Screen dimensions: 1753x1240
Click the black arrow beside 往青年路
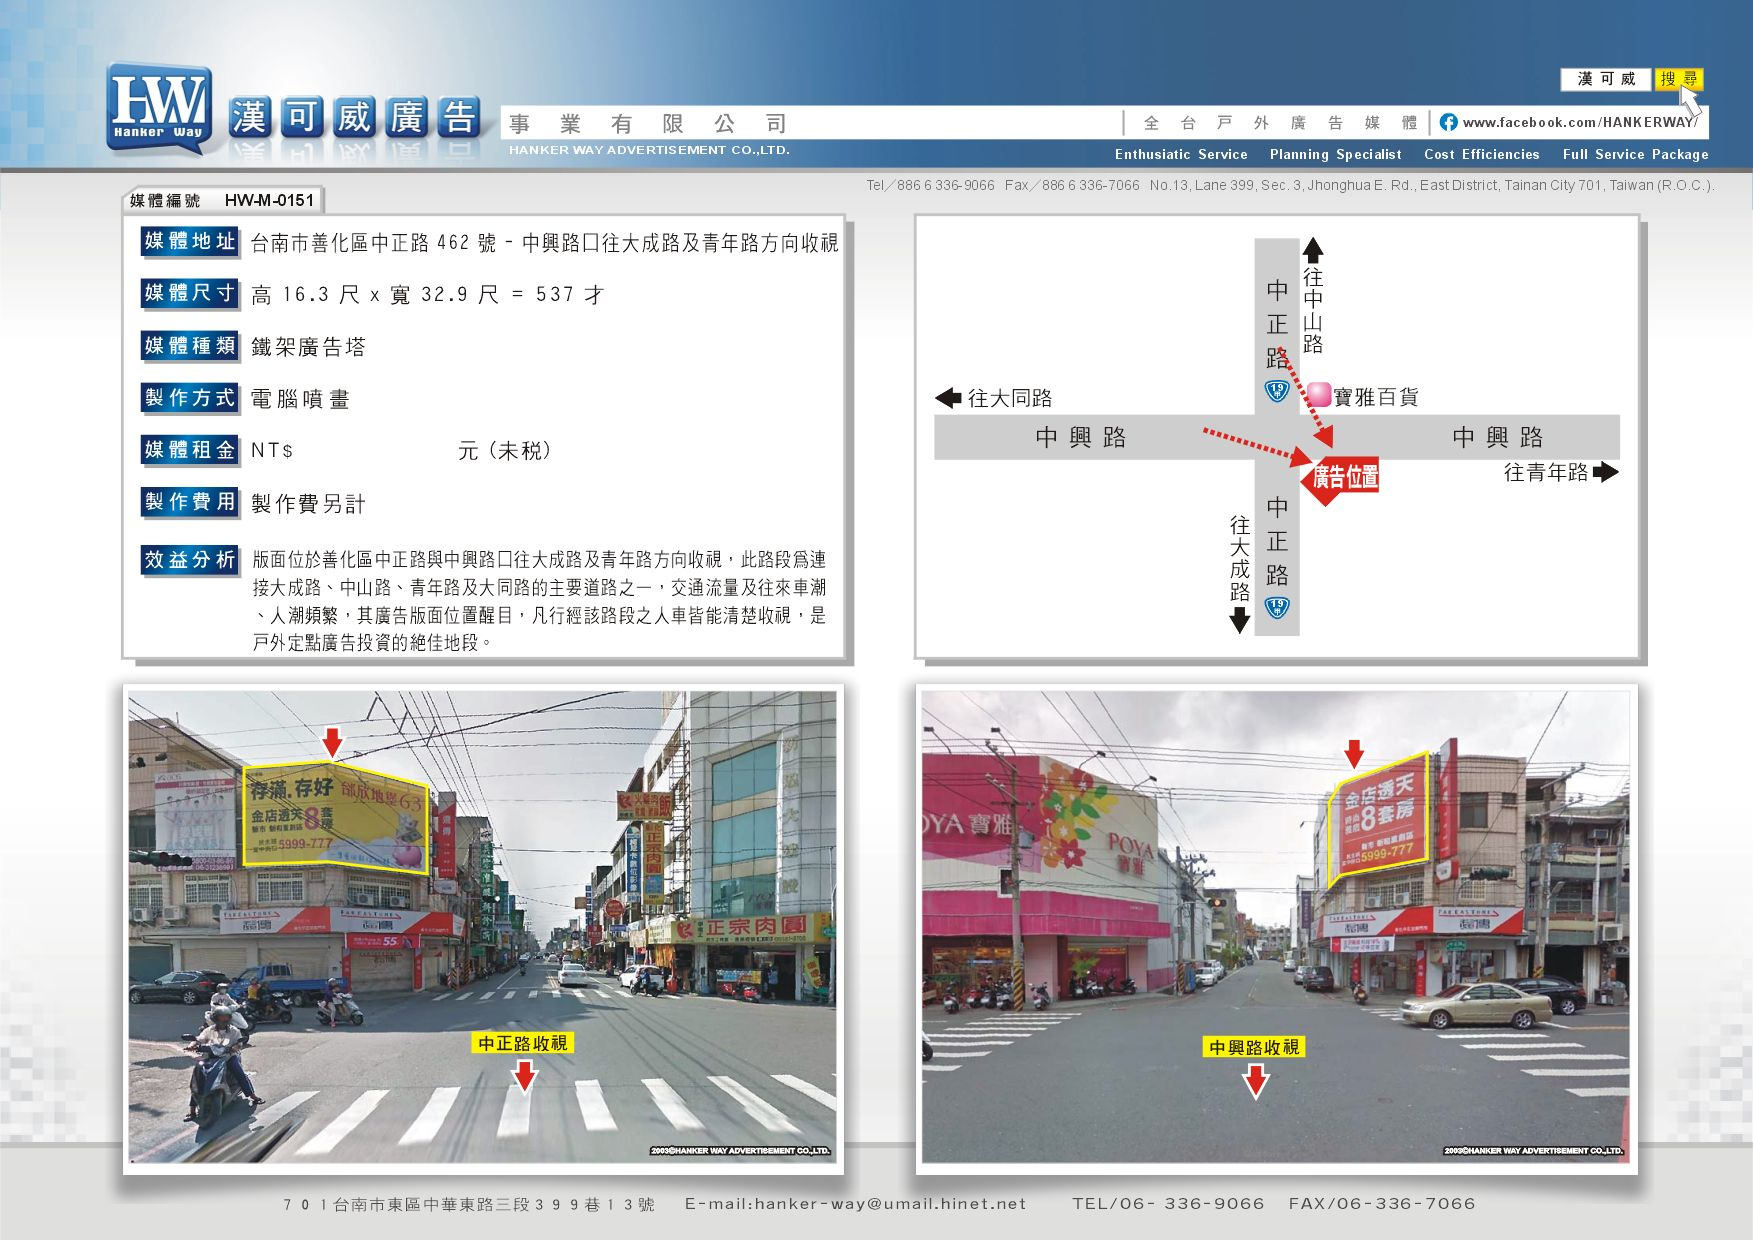click(x=1606, y=472)
